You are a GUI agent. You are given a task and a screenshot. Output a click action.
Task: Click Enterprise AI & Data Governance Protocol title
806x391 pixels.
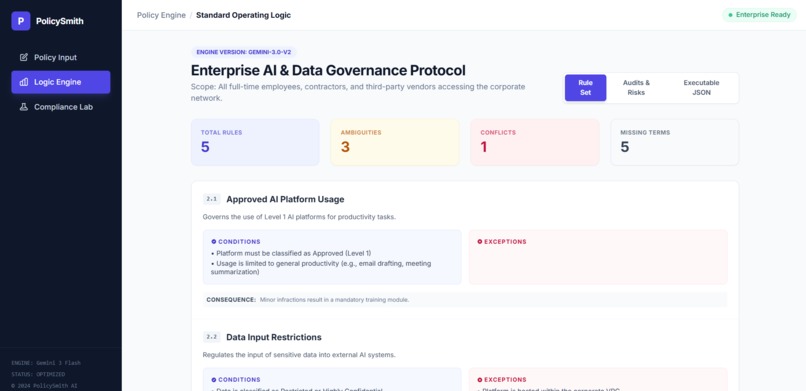(328, 70)
